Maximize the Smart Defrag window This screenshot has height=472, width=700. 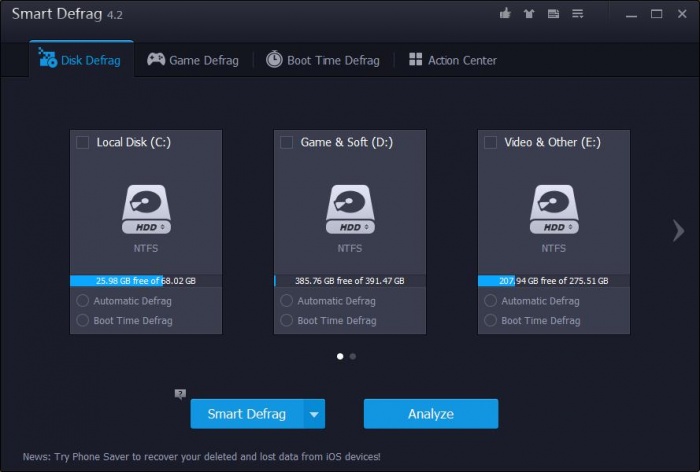click(656, 14)
